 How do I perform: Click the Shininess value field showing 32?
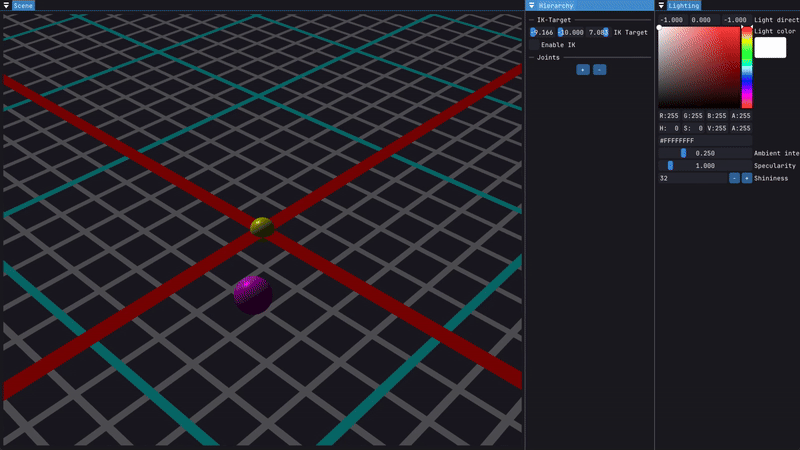coord(692,178)
